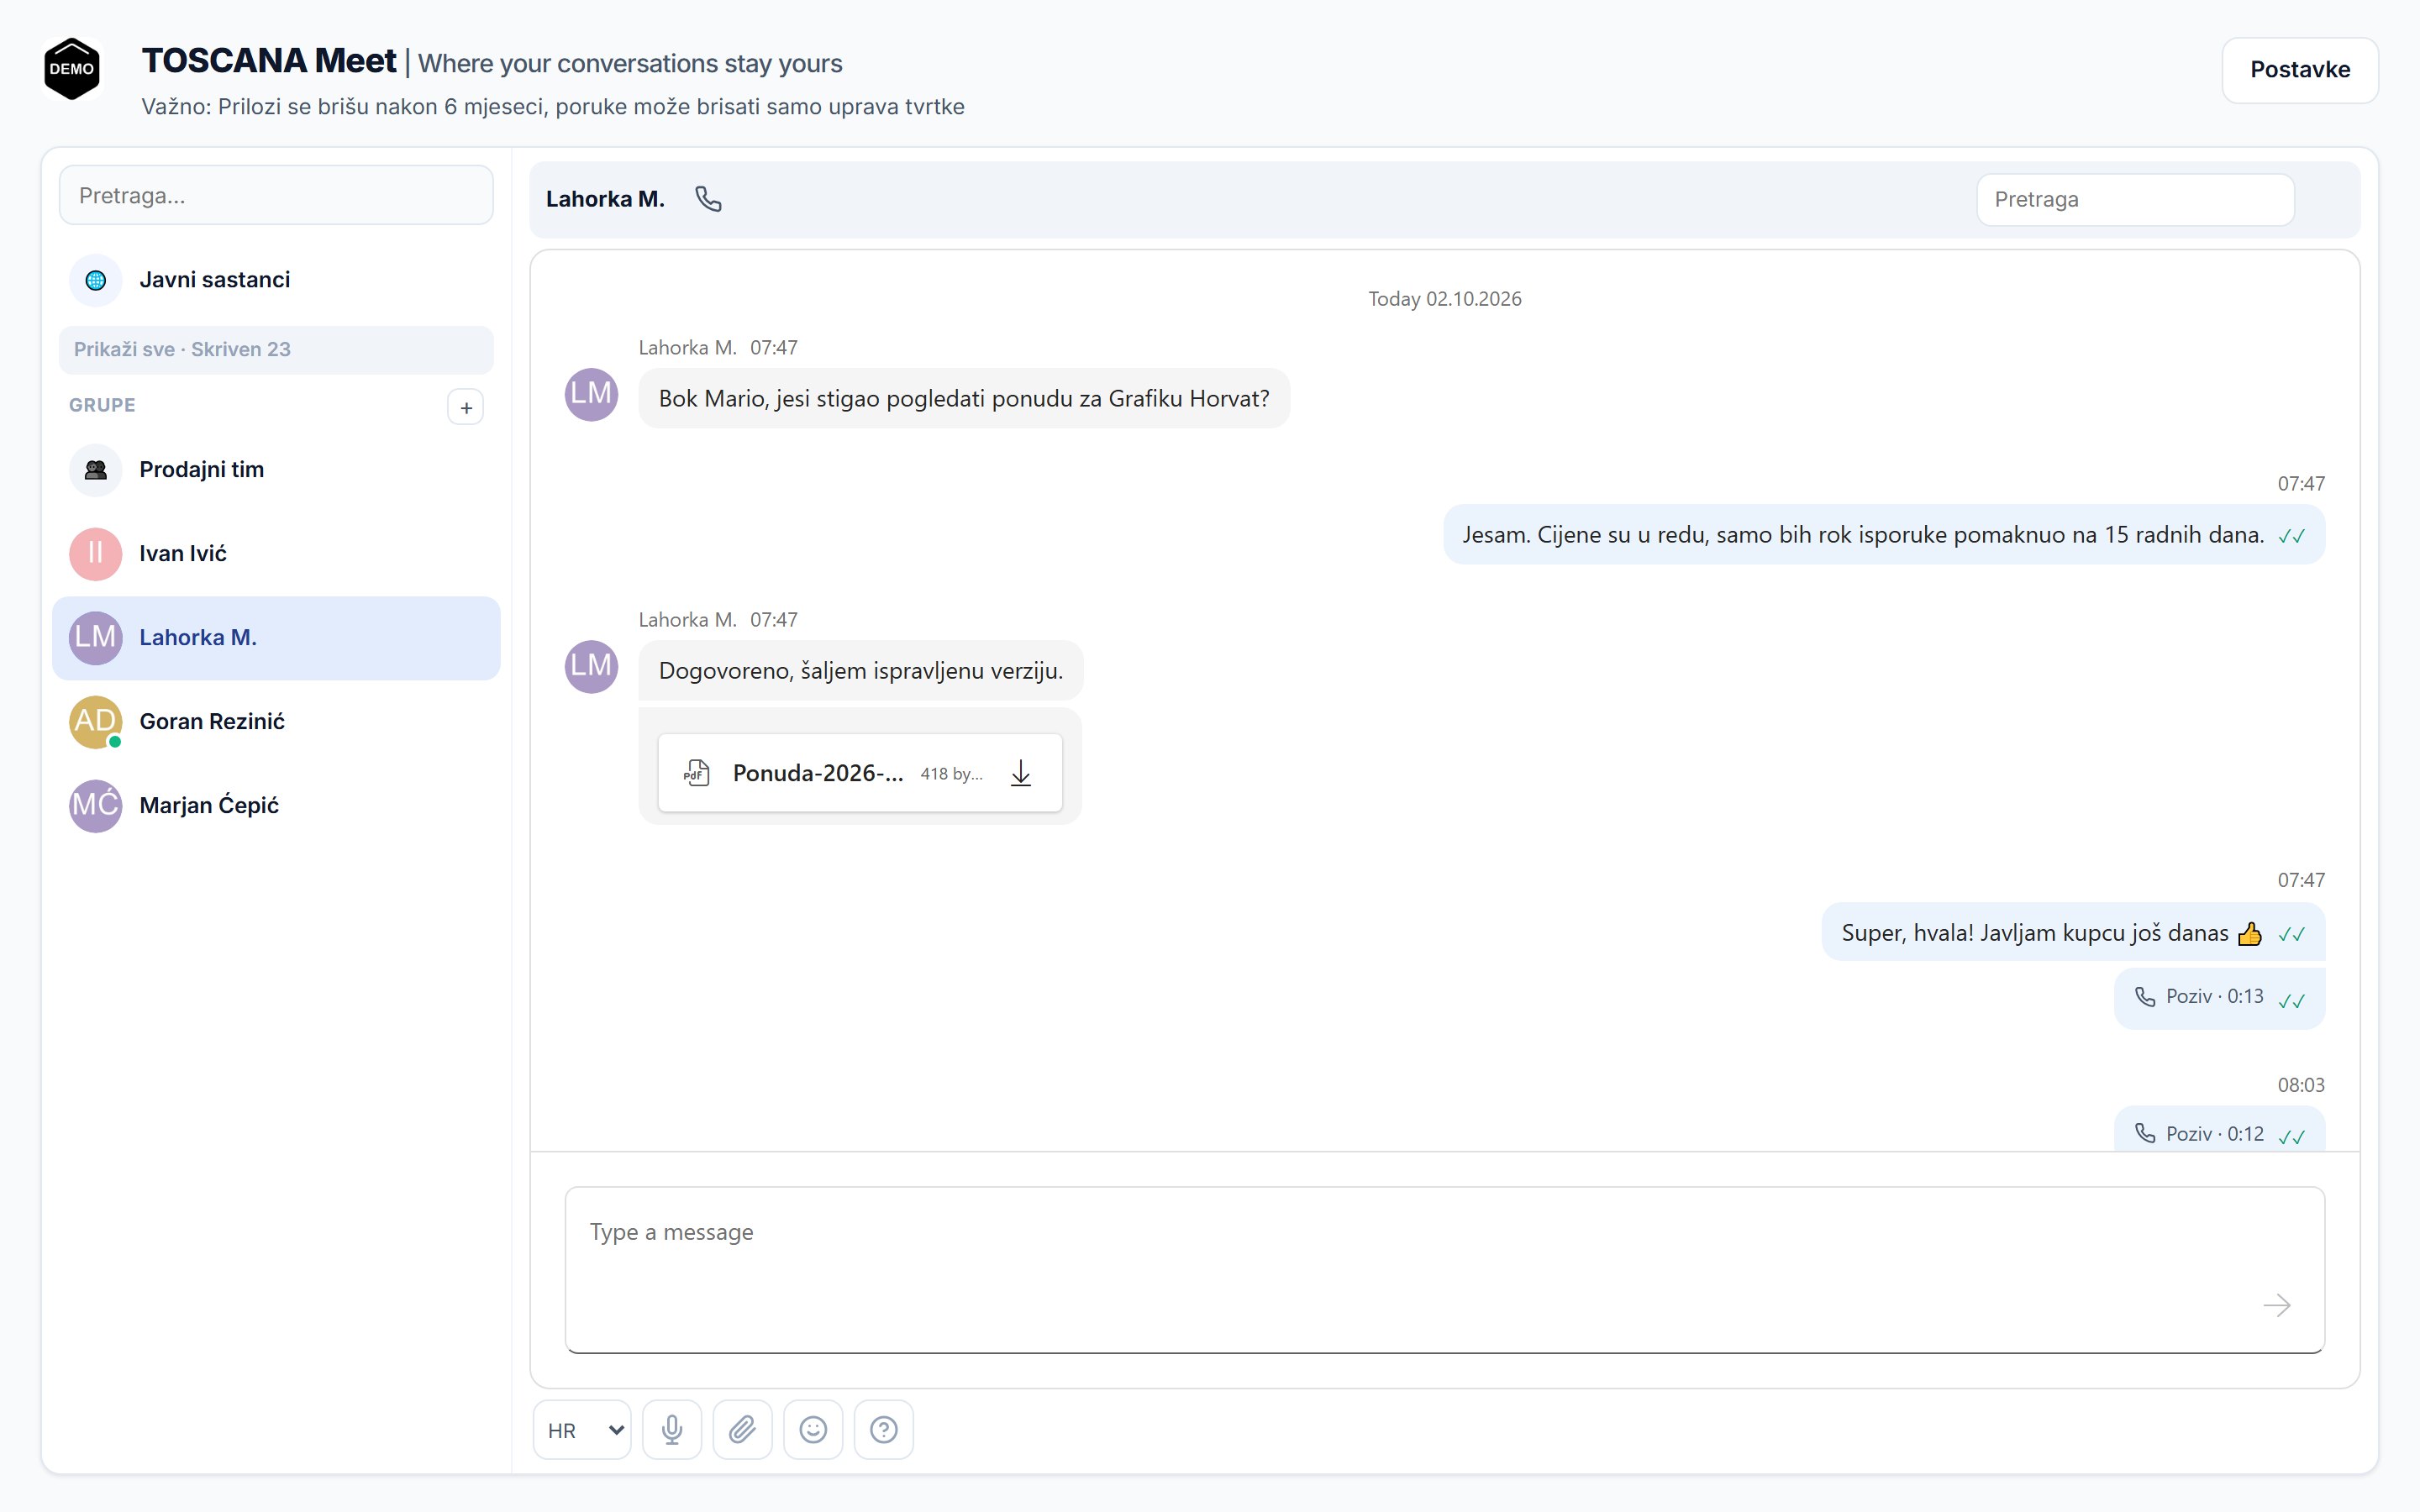Click the message 'Bok Mario, jesi stigao pogledati ponudu...'
Screen dimensions: 2420x1512
964,399
